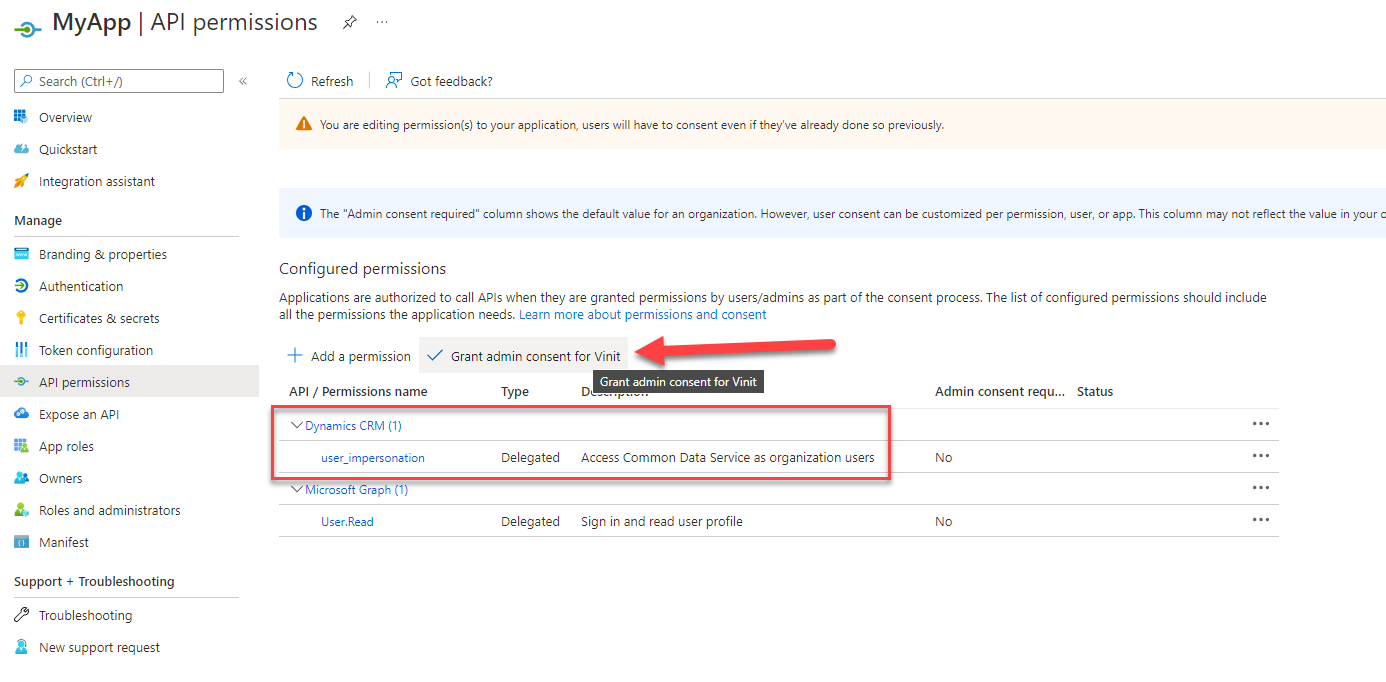Click Grant admin consent for Vinit button

(524, 356)
